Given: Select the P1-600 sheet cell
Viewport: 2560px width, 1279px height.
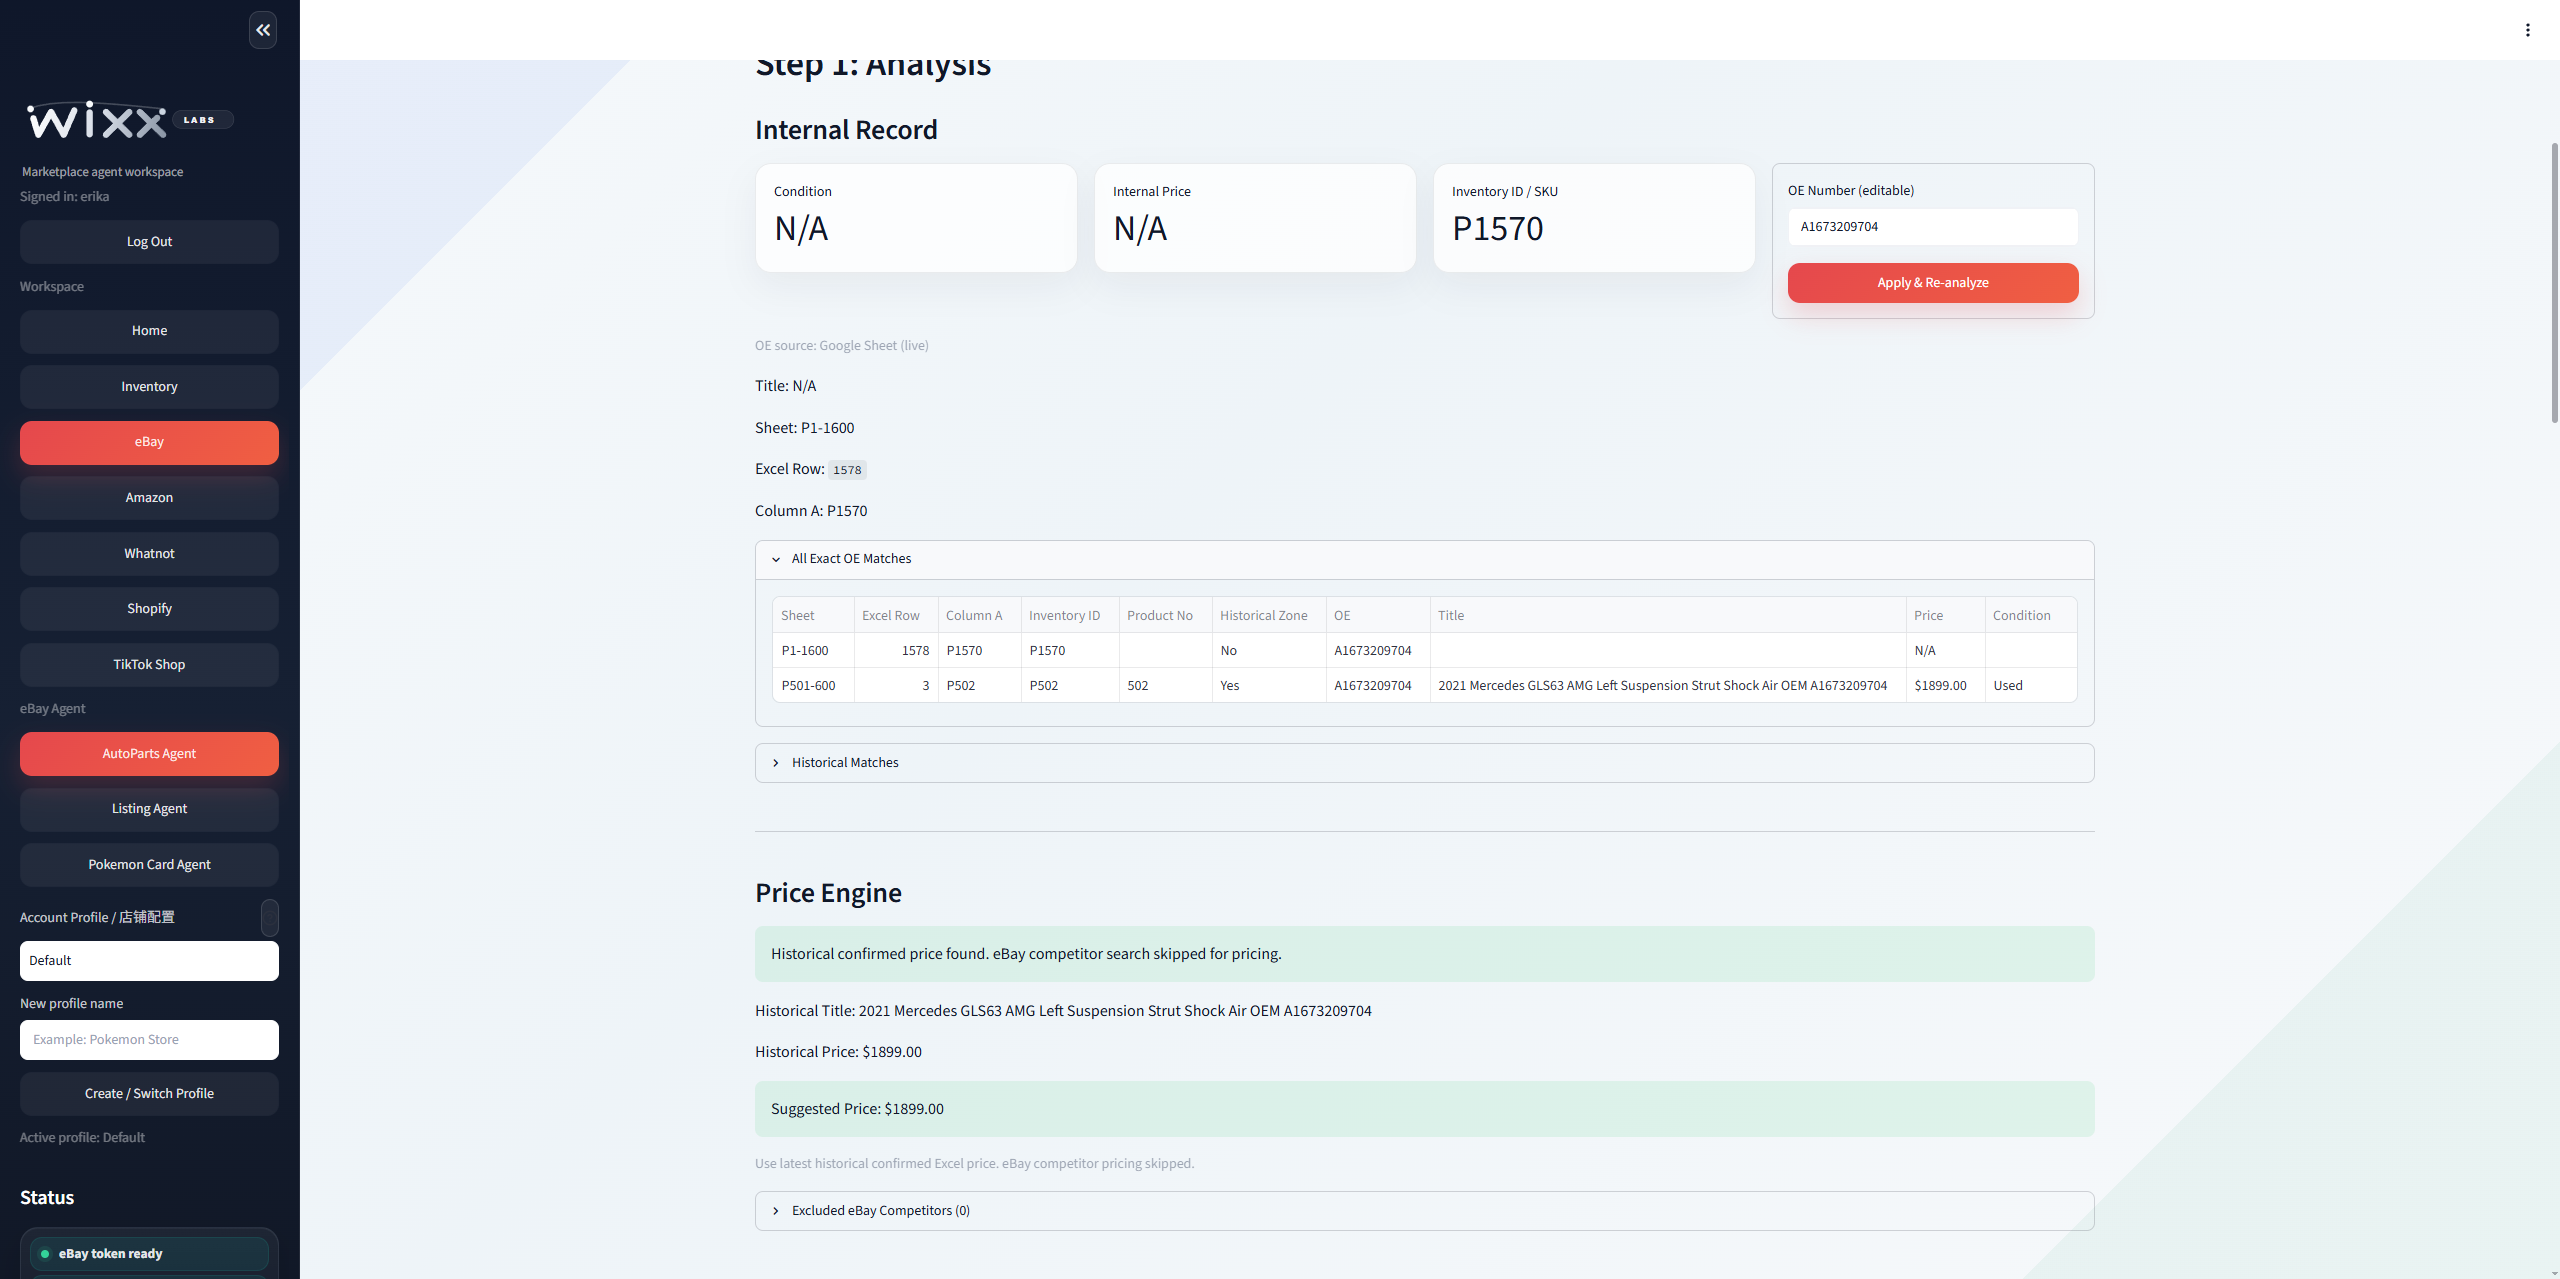Looking at the screenshot, I should tap(813, 651).
